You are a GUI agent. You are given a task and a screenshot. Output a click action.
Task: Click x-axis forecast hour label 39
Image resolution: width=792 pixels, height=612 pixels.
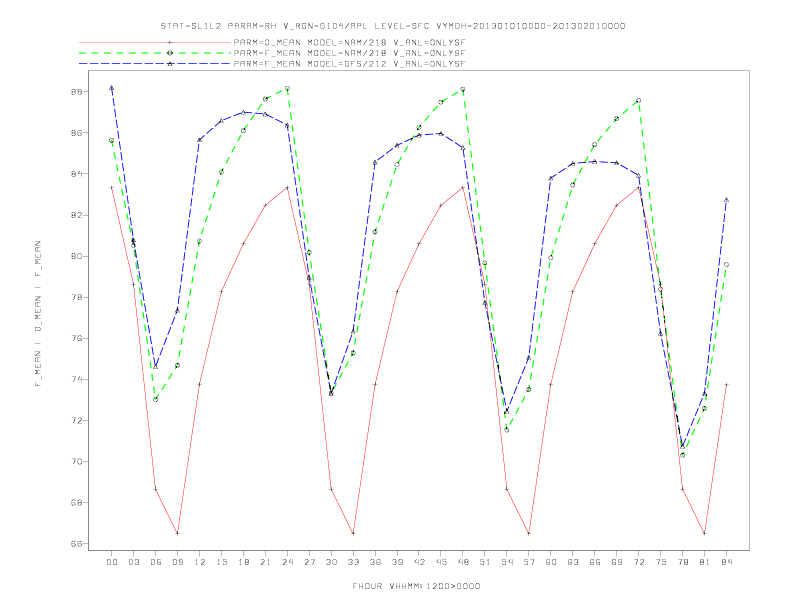[x=397, y=562]
